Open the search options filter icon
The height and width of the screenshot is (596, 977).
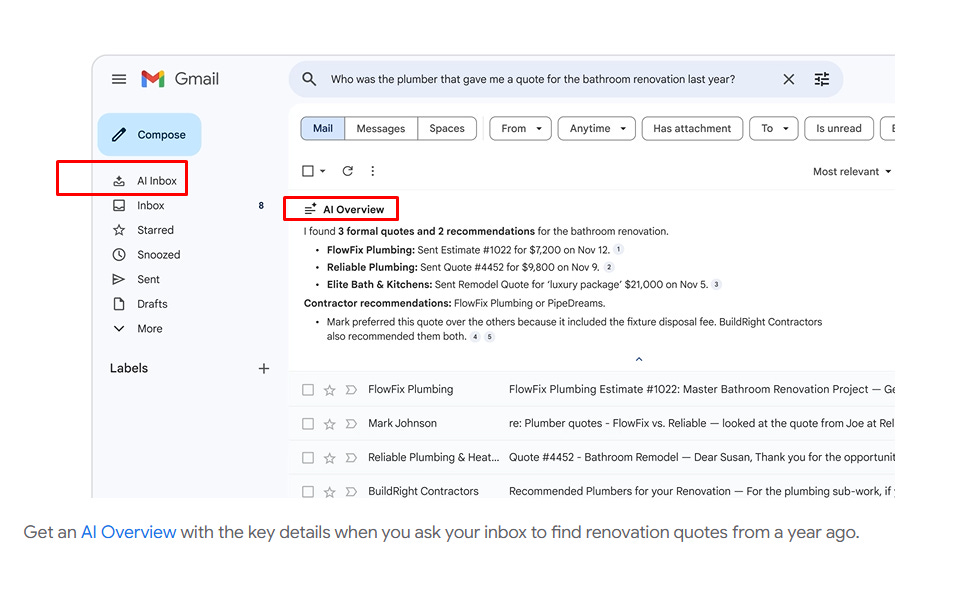point(822,79)
